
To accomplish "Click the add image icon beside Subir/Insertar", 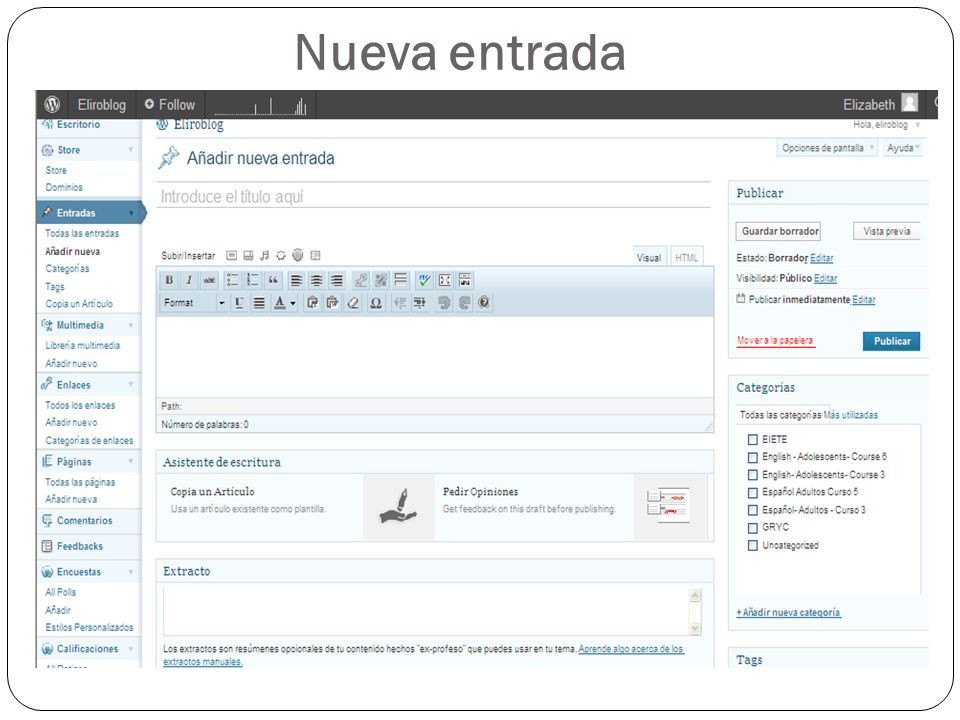I will (x=231, y=255).
